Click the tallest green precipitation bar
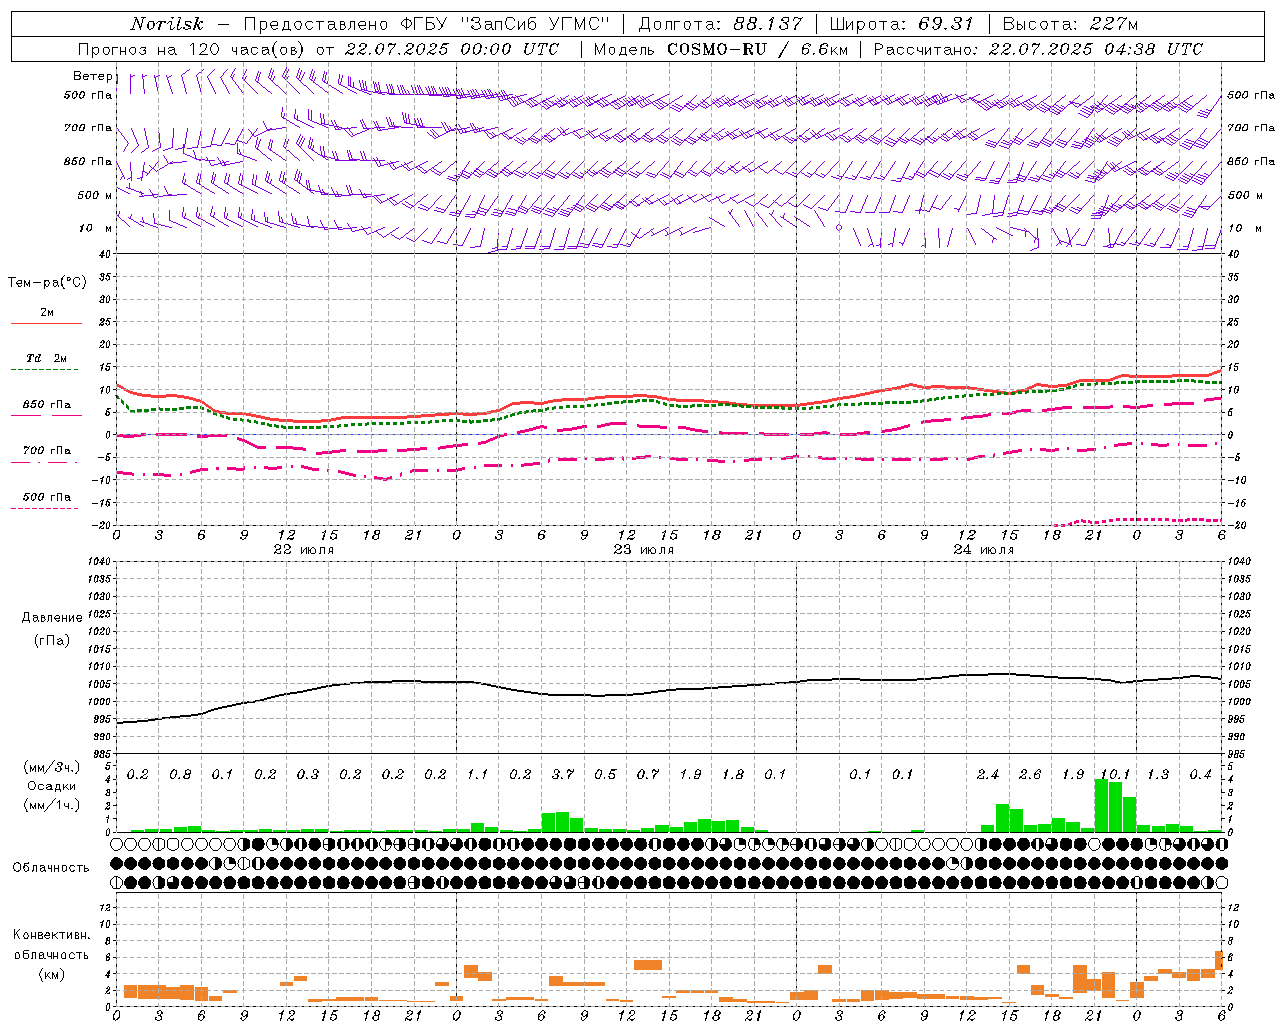The image size is (1280, 1024). pos(1101,805)
